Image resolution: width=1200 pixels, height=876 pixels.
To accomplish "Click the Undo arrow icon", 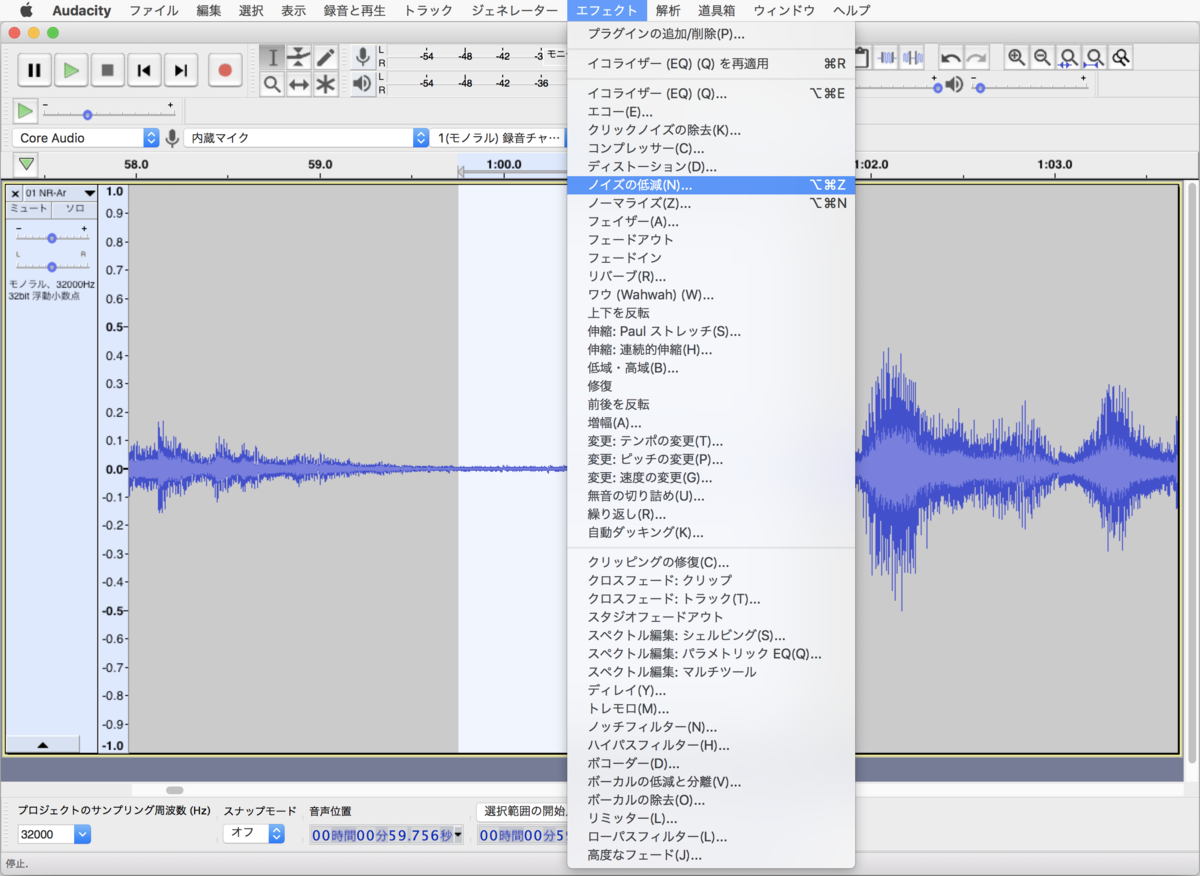I will (x=951, y=58).
